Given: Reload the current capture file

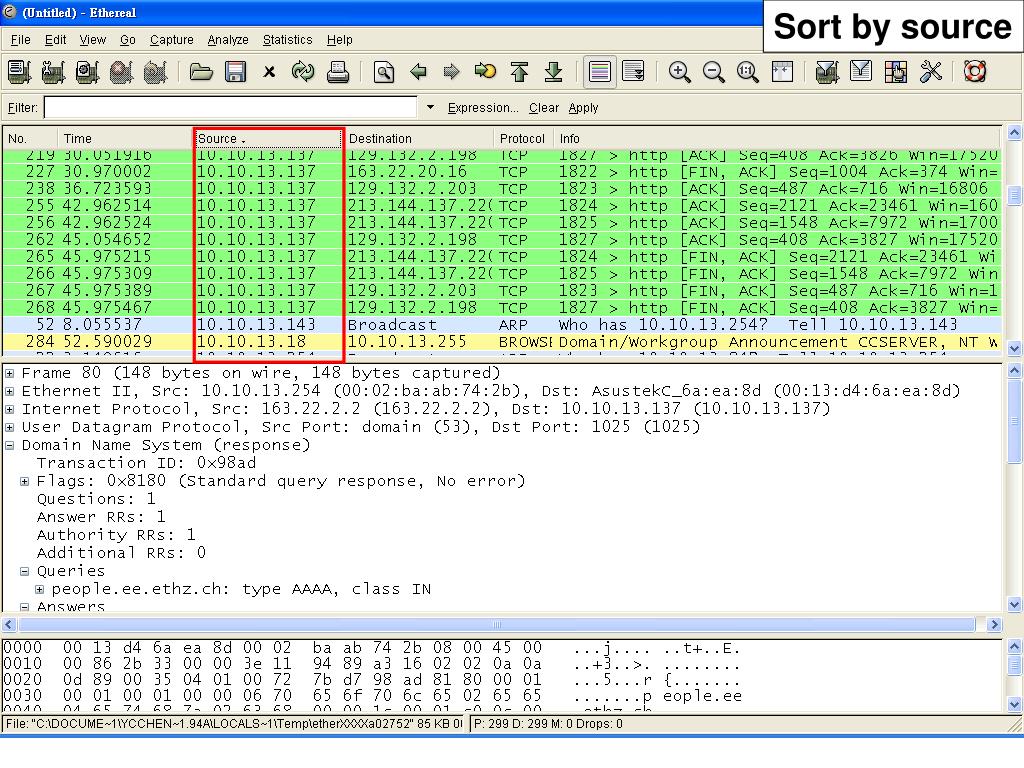Looking at the screenshot, I should click(303, 72).
